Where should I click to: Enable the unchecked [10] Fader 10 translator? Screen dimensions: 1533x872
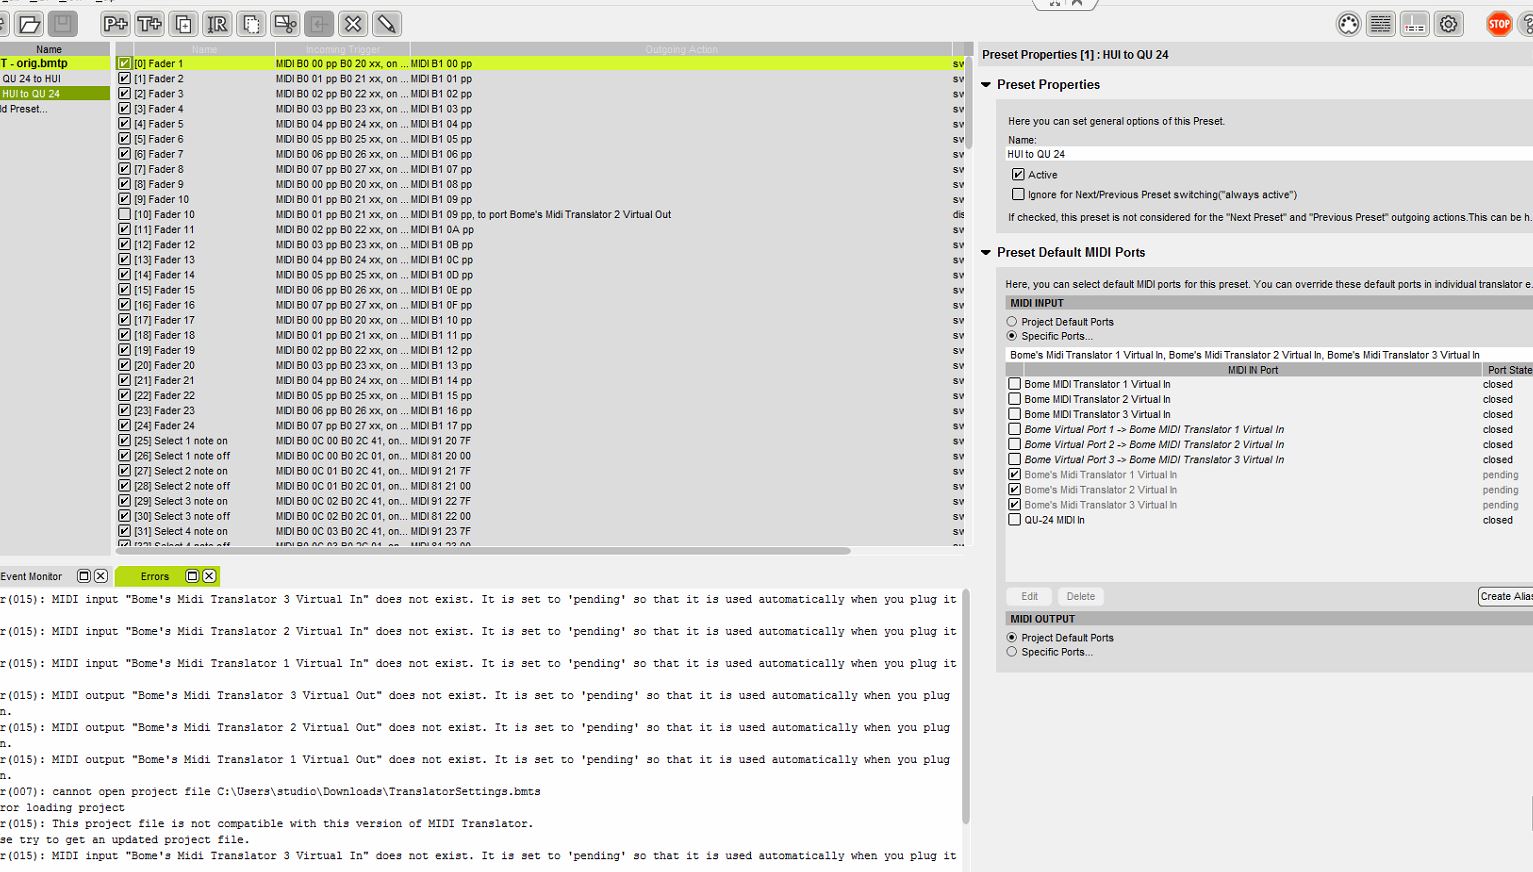(x=125, y=214)
